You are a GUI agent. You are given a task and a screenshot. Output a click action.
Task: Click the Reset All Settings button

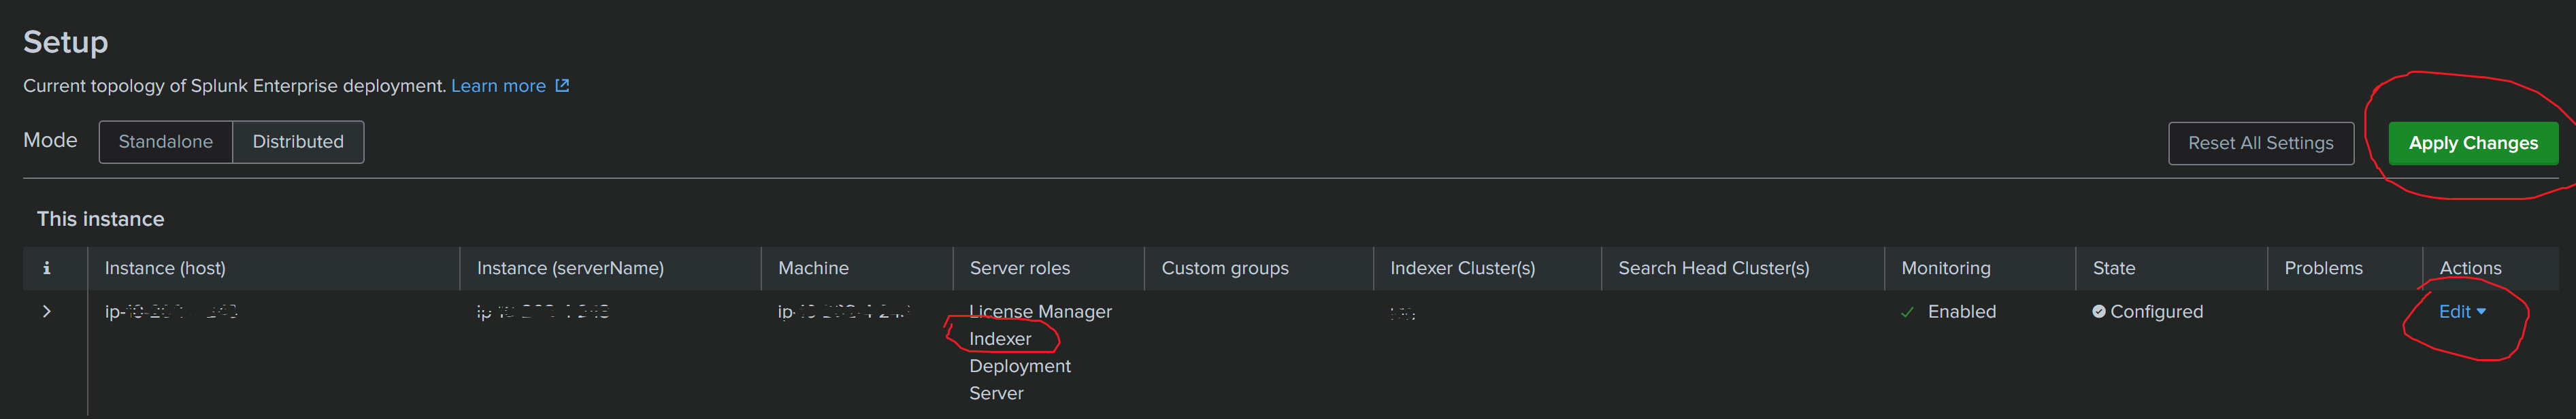(2261, 142)
